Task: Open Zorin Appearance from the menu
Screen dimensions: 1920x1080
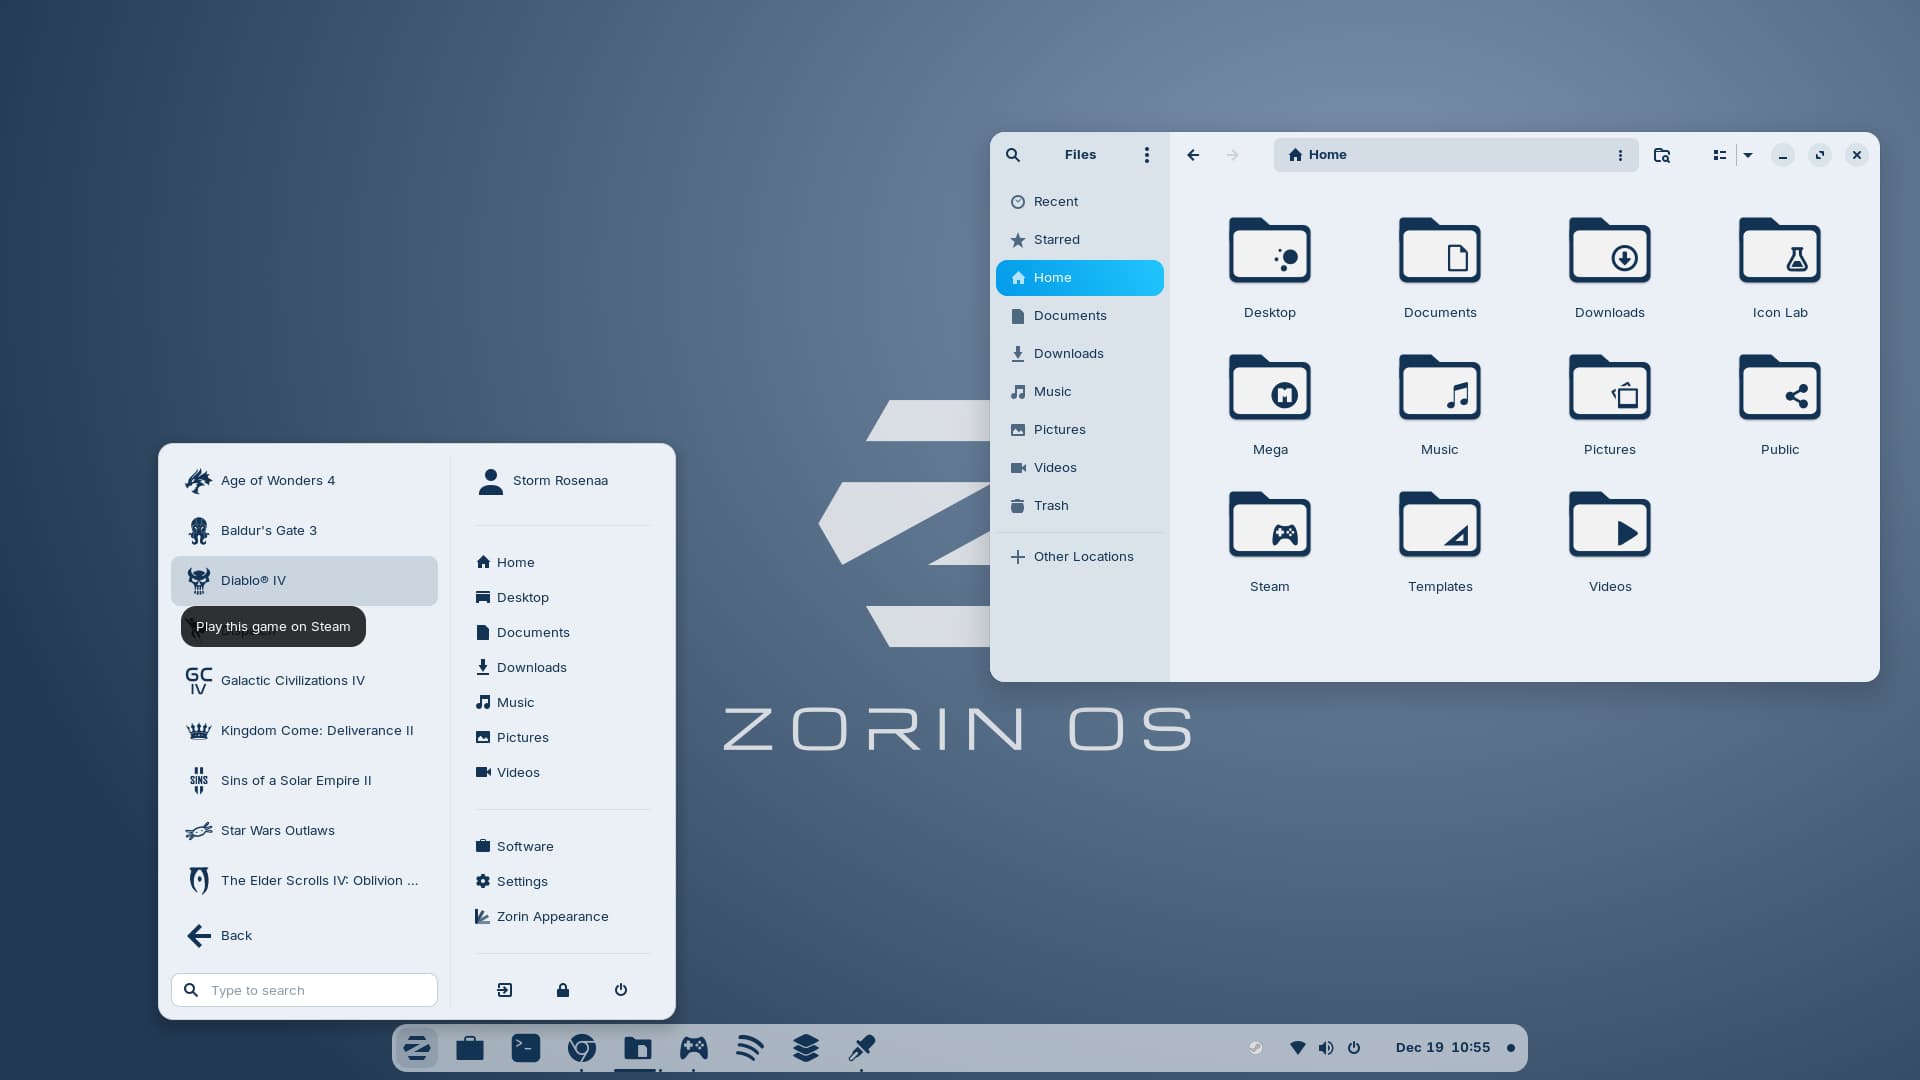Action: click(551, 917)
